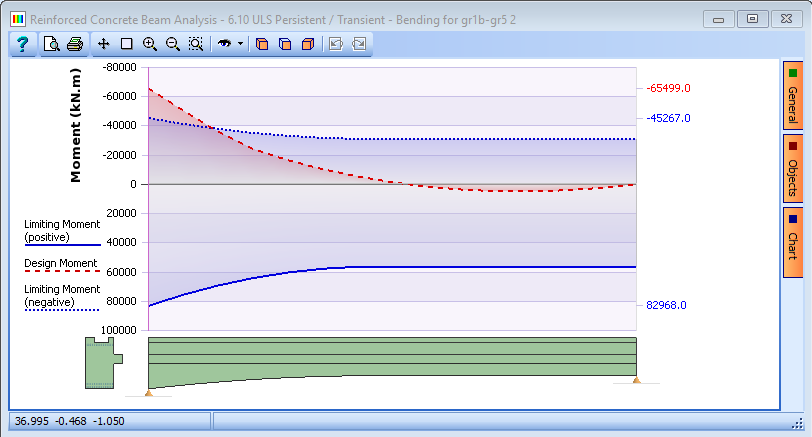Click the Moment (kN.m) axis title

tap(76, 125)
